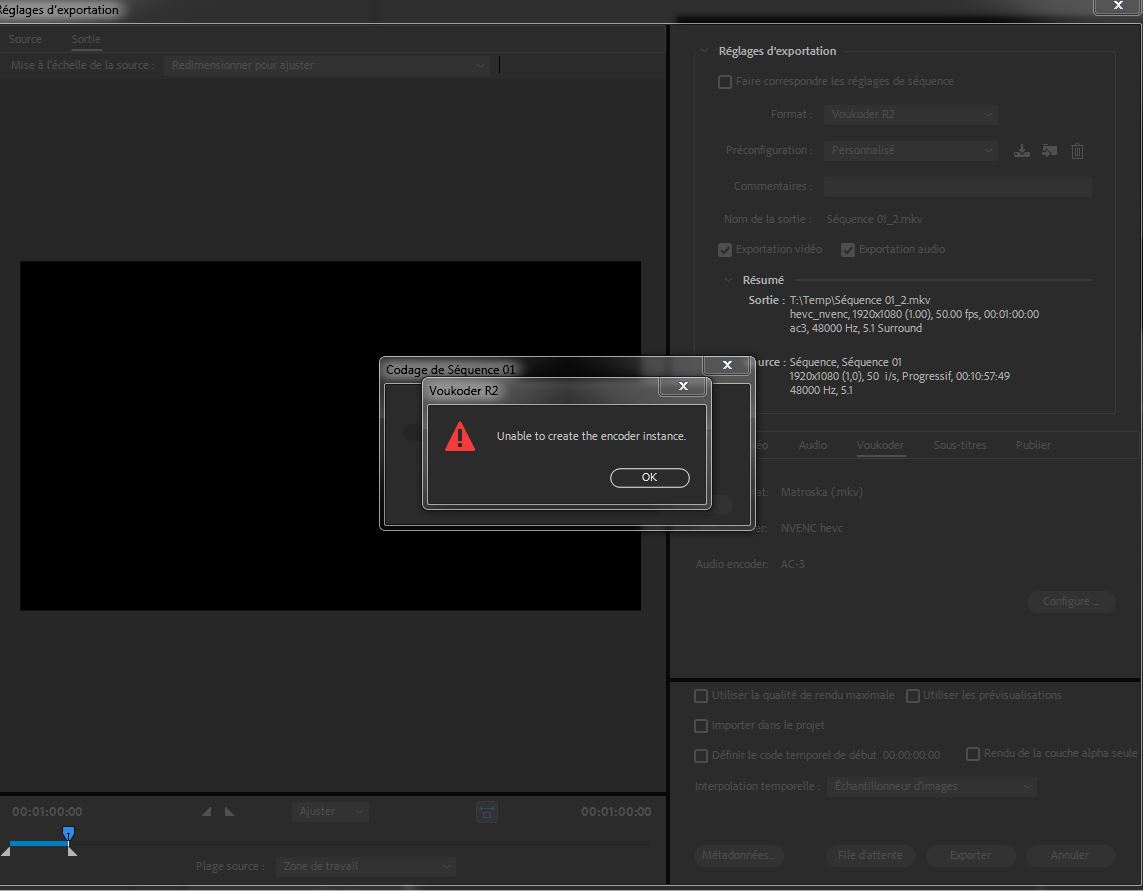This screenshot has width=1143, height=891.
Task: Click the Commentaires text field
Action: (x=957, y=187)
